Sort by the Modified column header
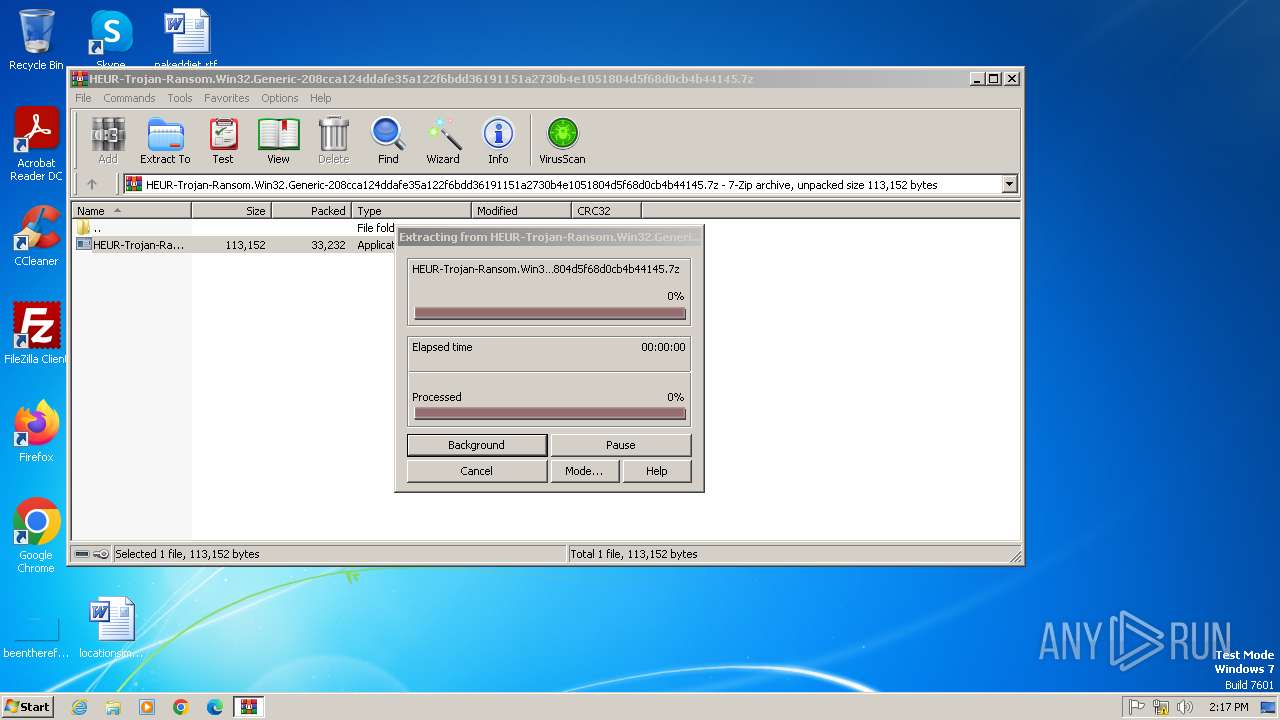 521,210
